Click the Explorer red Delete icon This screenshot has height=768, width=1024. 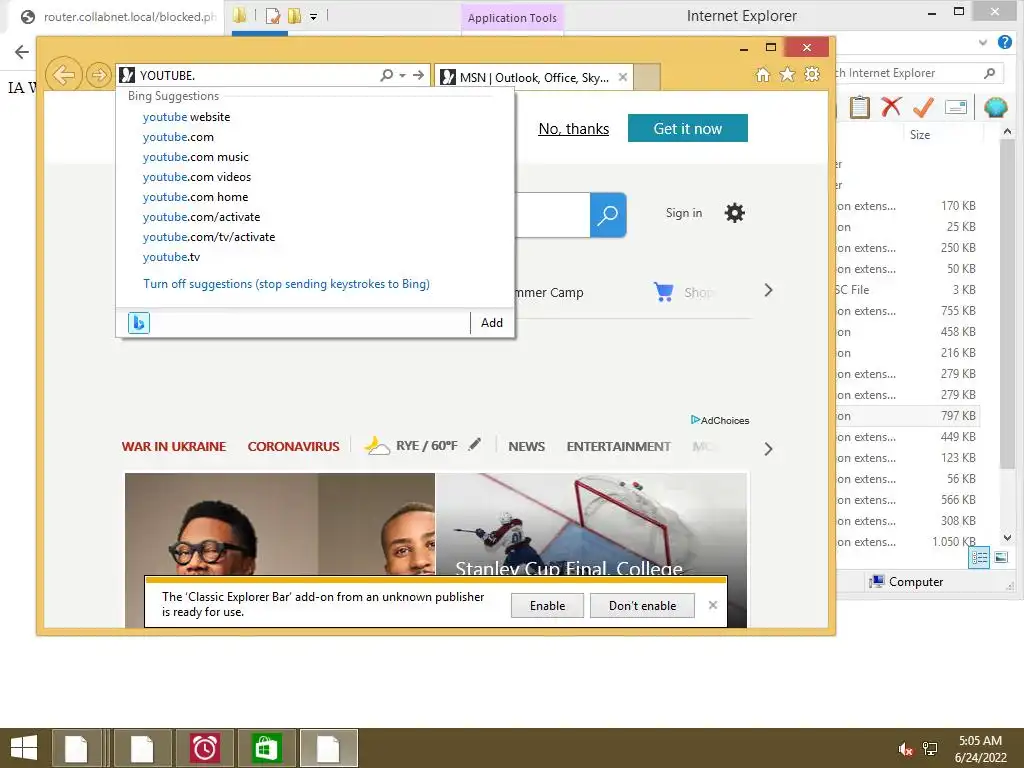click(x=891, y=106)
